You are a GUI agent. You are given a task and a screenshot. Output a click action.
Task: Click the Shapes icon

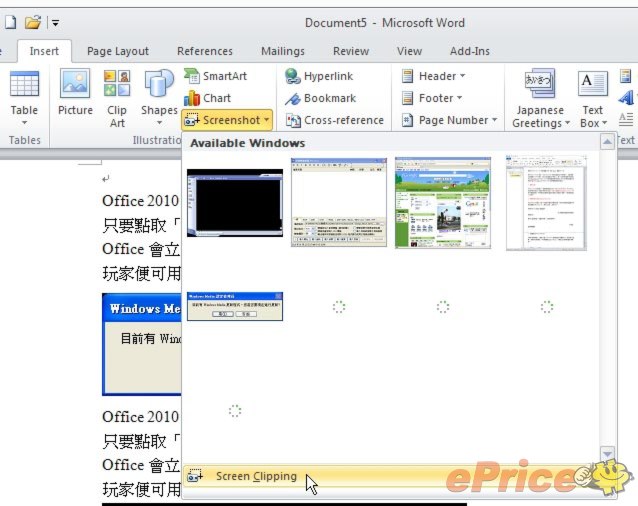click(x=159, y=83)
